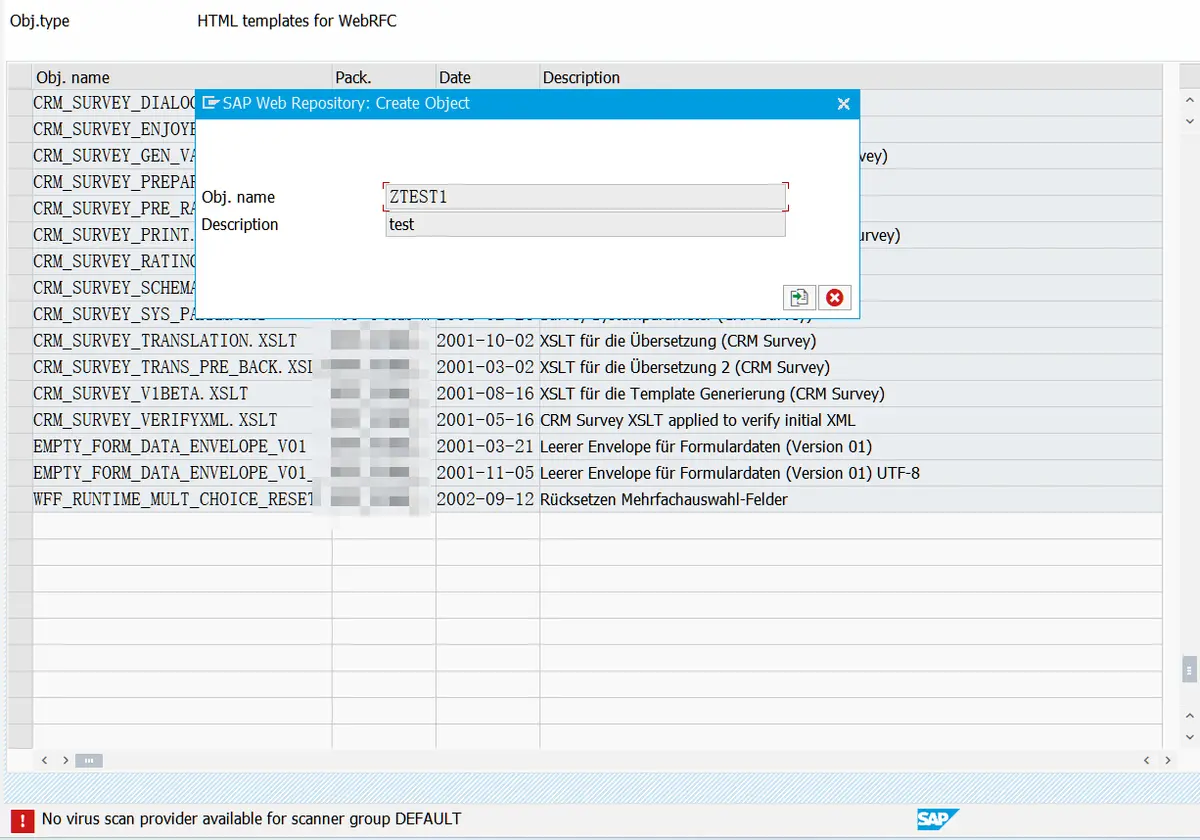Select row CRM_SURVEY_GEN_VA behind the dialog

pos(114,156)
